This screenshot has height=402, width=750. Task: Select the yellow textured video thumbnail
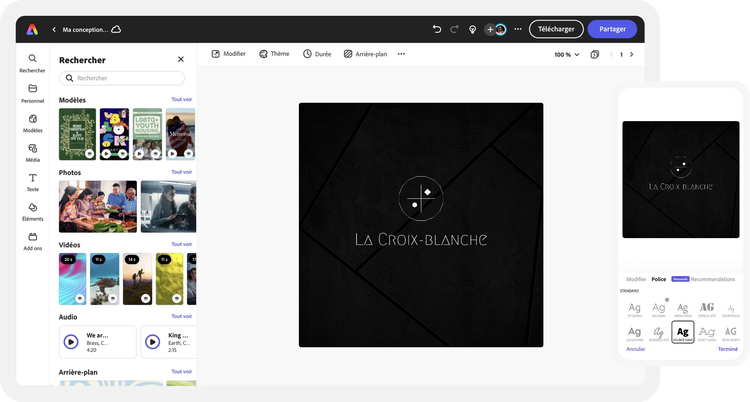coord(170,279)
